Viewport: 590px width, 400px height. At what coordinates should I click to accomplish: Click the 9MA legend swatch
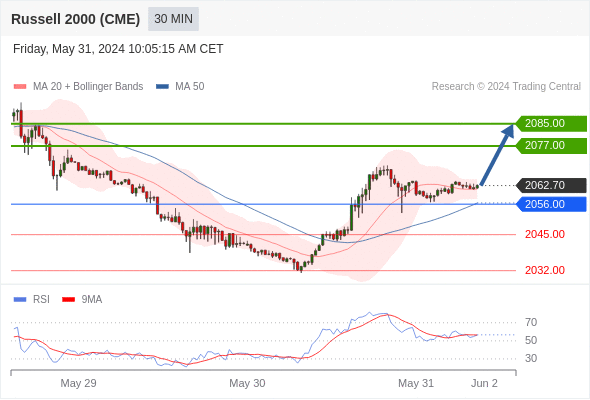tap(68, 300)
